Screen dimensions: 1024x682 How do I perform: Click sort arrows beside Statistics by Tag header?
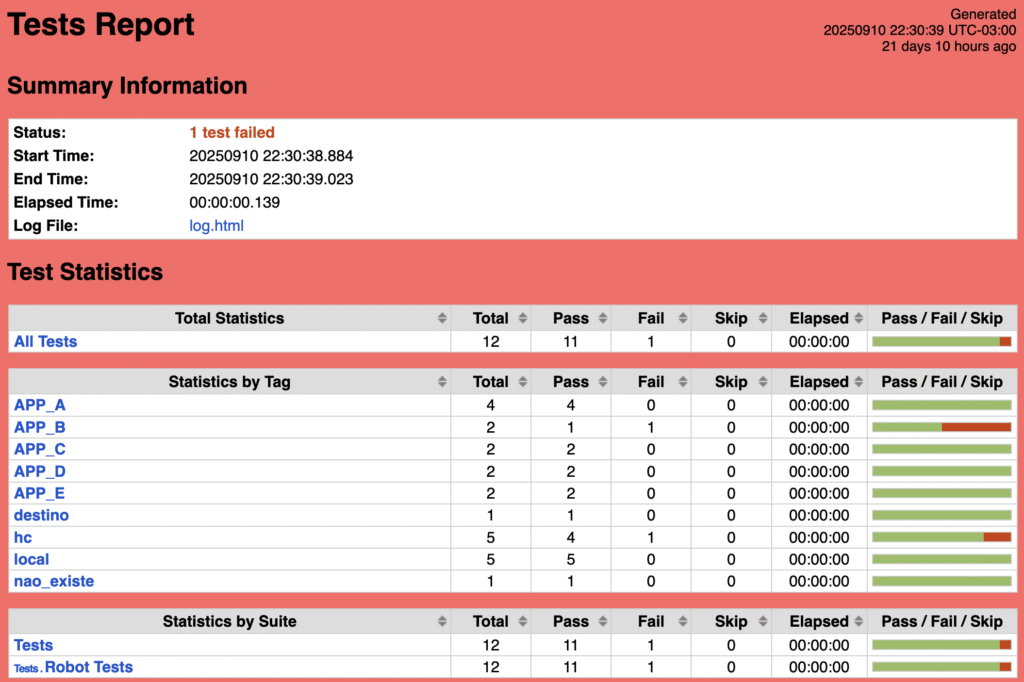441,382
